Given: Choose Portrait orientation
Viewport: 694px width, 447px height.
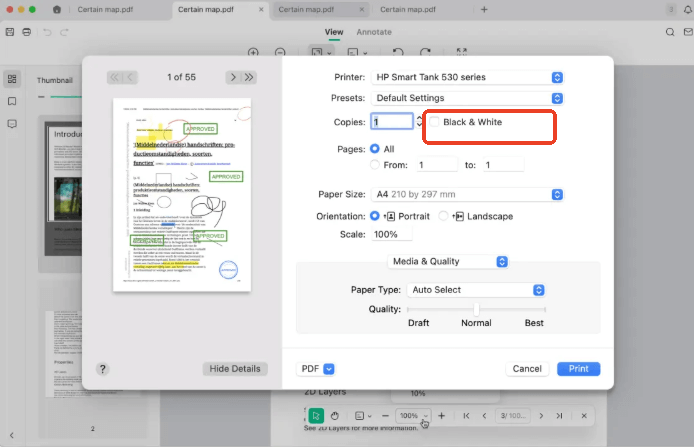Looking at the screenshot, I should [x=375, y=216].
